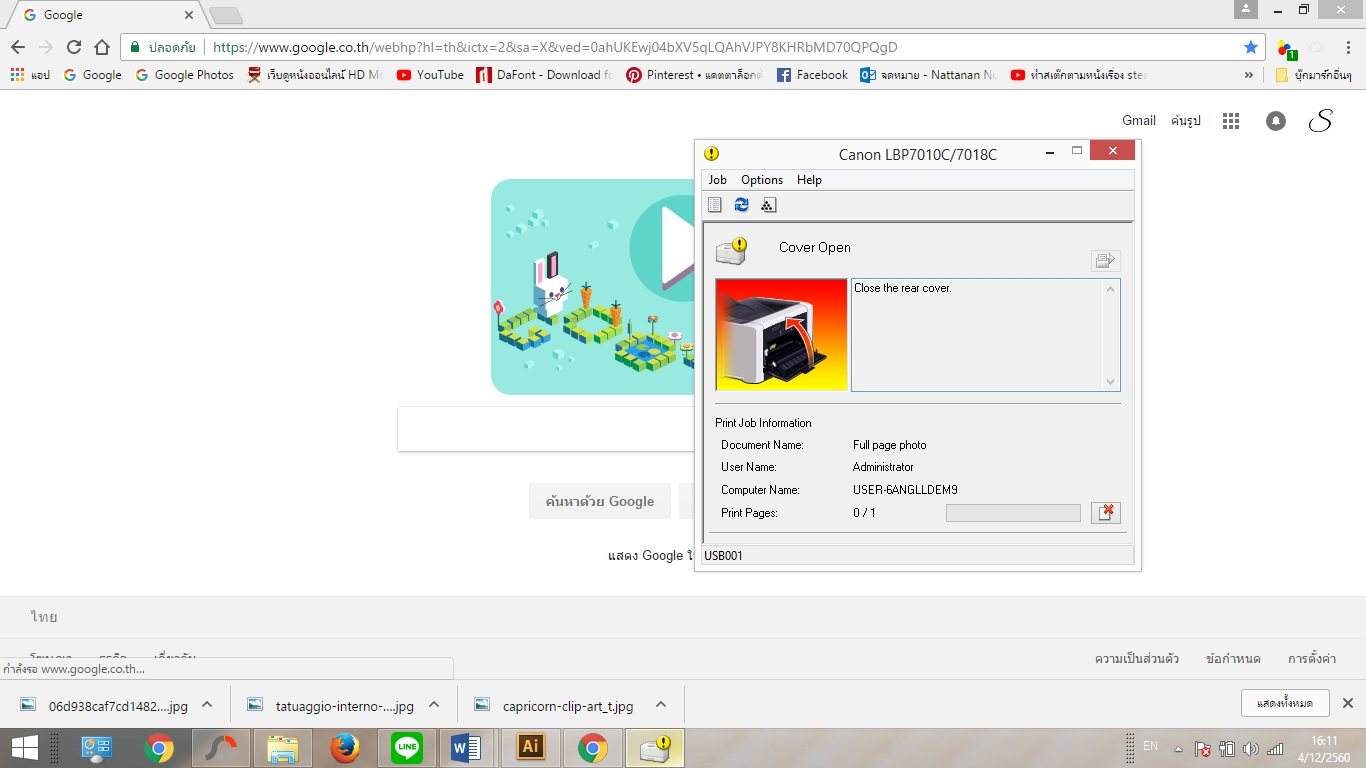Open the other bookmarks folder
The height and width of the screenshot is (768, 1366).
pyautogui.click(x=1314, y=75)
